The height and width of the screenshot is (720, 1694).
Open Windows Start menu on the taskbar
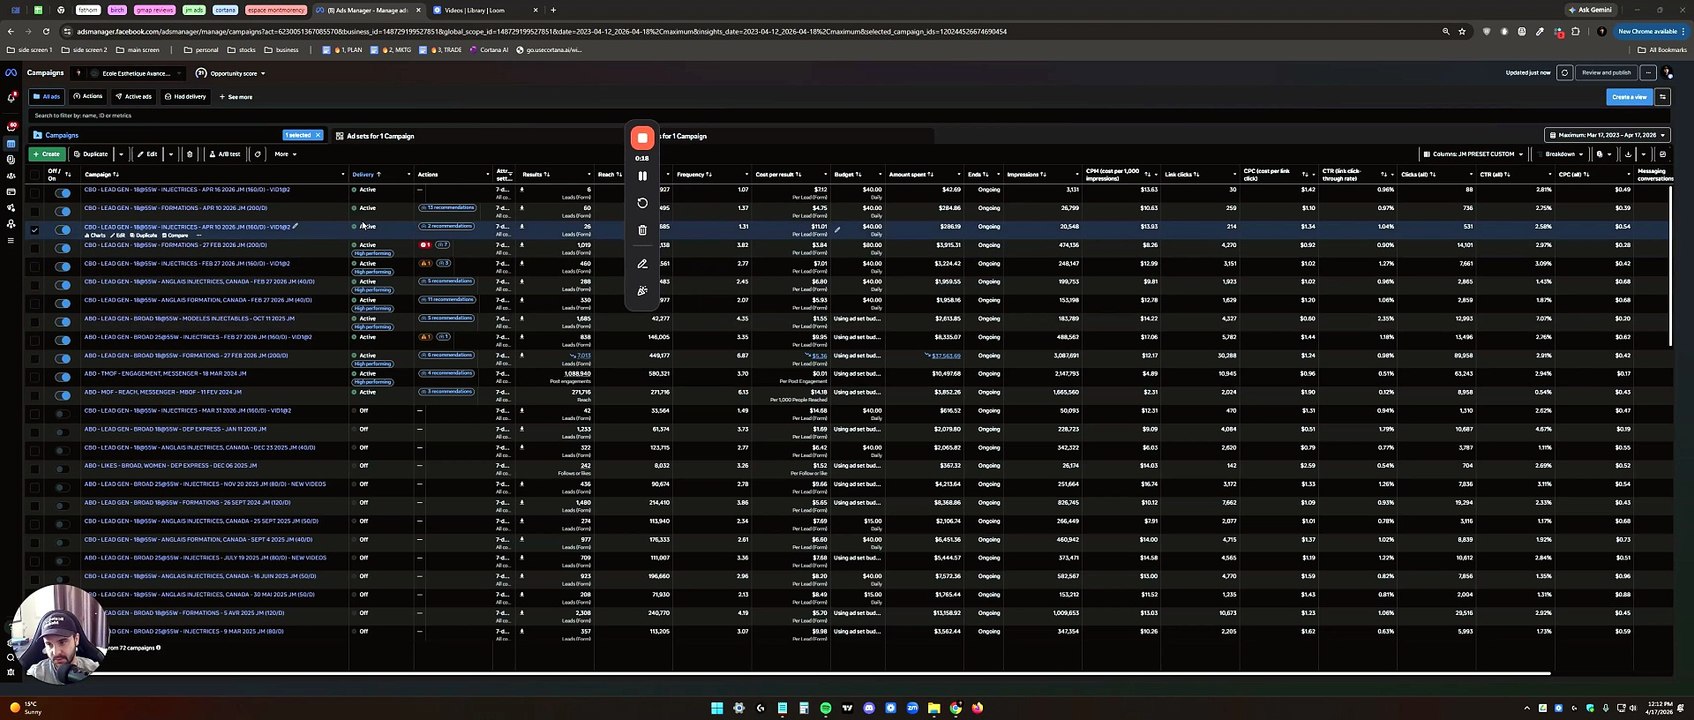pos(717,708)
